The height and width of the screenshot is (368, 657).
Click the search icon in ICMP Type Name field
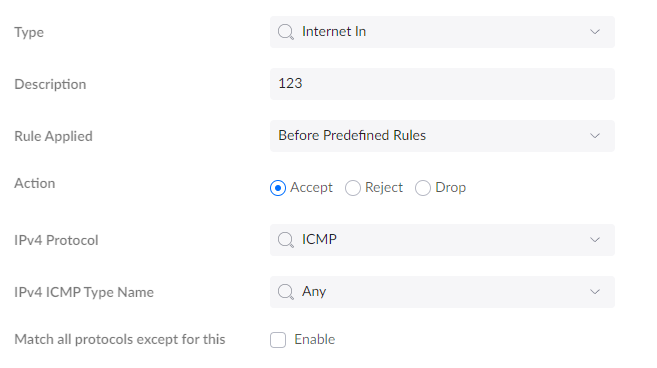(286, 292)
